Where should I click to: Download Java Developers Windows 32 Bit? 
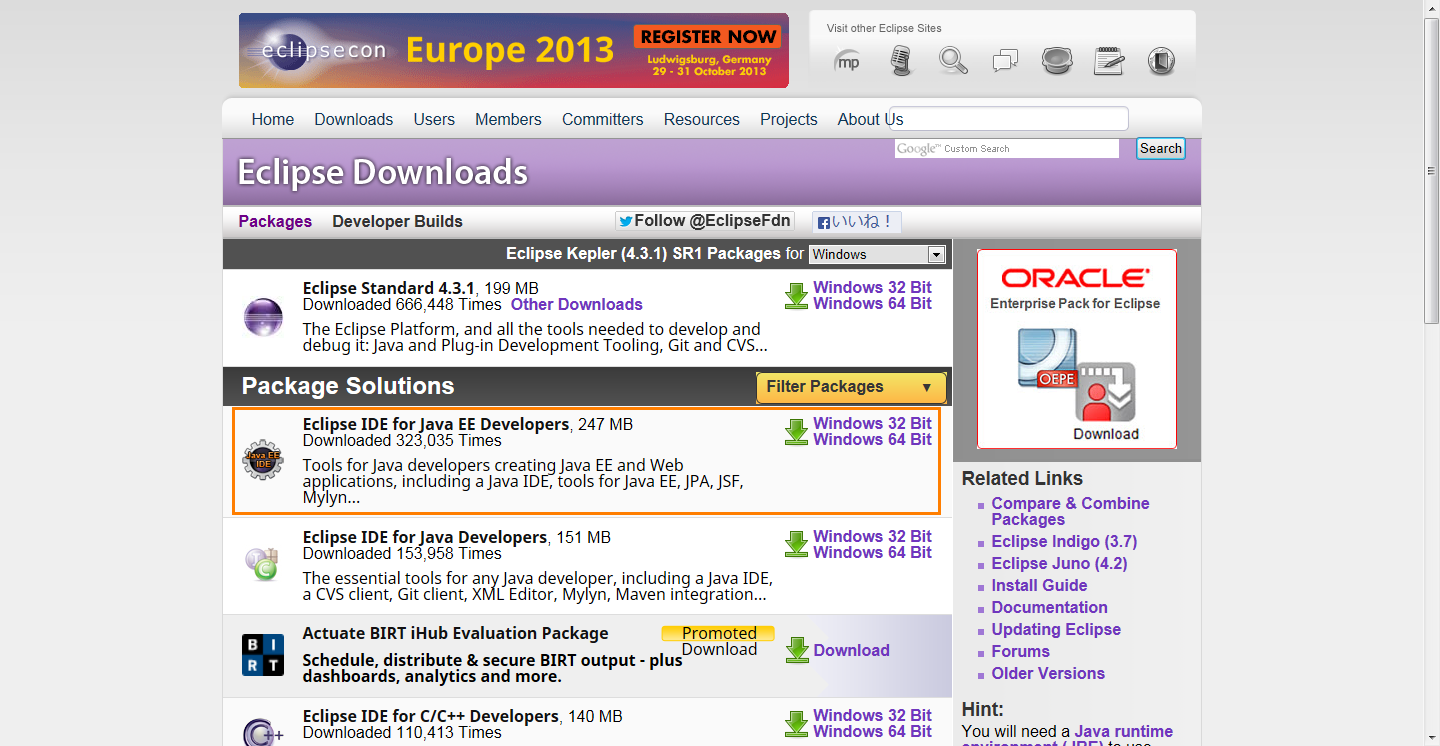tap(872, 536)
